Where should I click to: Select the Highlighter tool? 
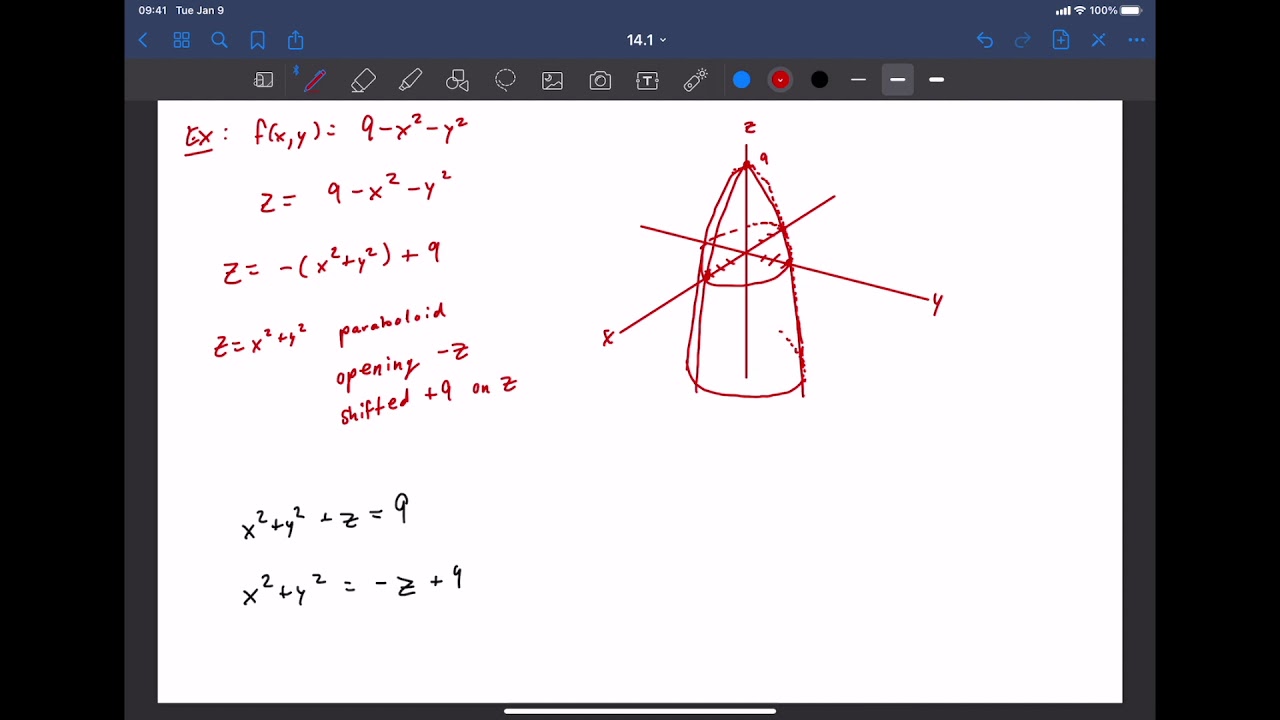[410, 80]
